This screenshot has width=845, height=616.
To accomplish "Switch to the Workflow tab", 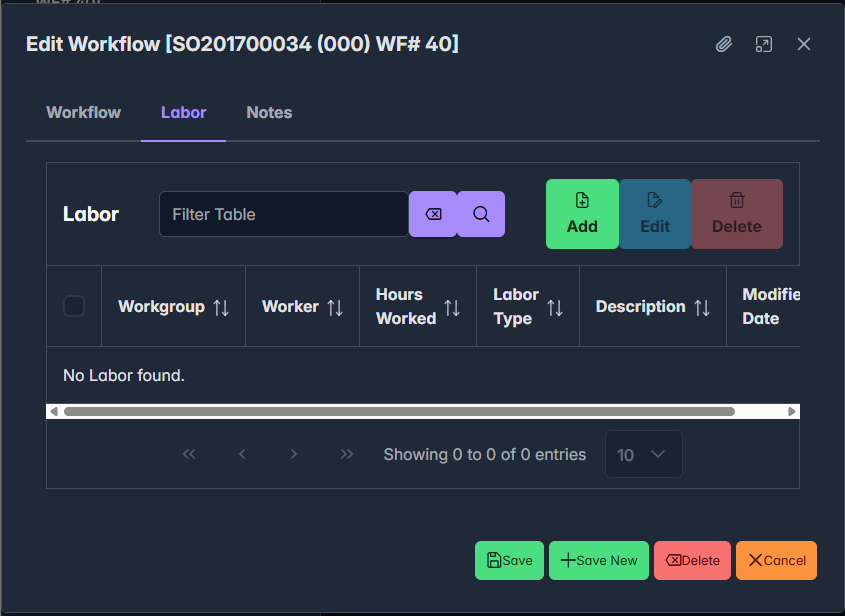I will pos(84,112).
